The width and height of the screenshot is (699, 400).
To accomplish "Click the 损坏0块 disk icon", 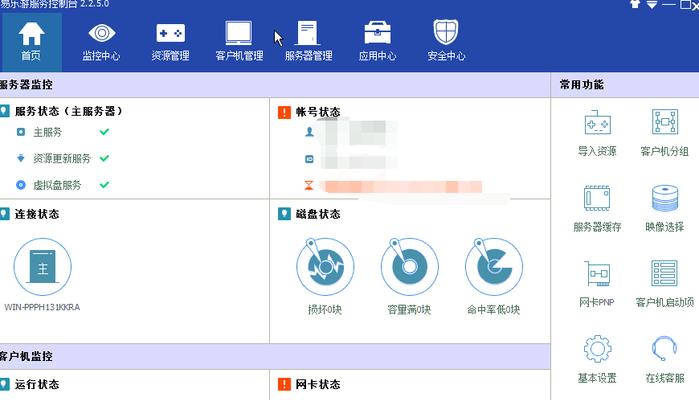I will click(x=325, y=267).
